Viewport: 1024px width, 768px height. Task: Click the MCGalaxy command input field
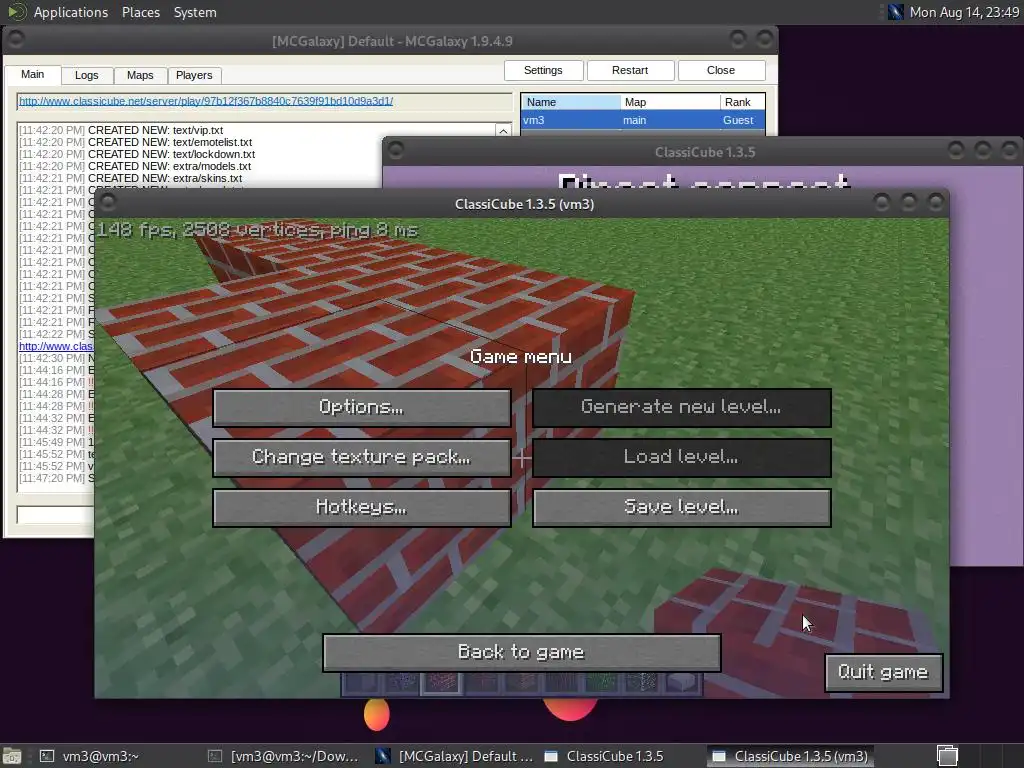click(56, 515)
